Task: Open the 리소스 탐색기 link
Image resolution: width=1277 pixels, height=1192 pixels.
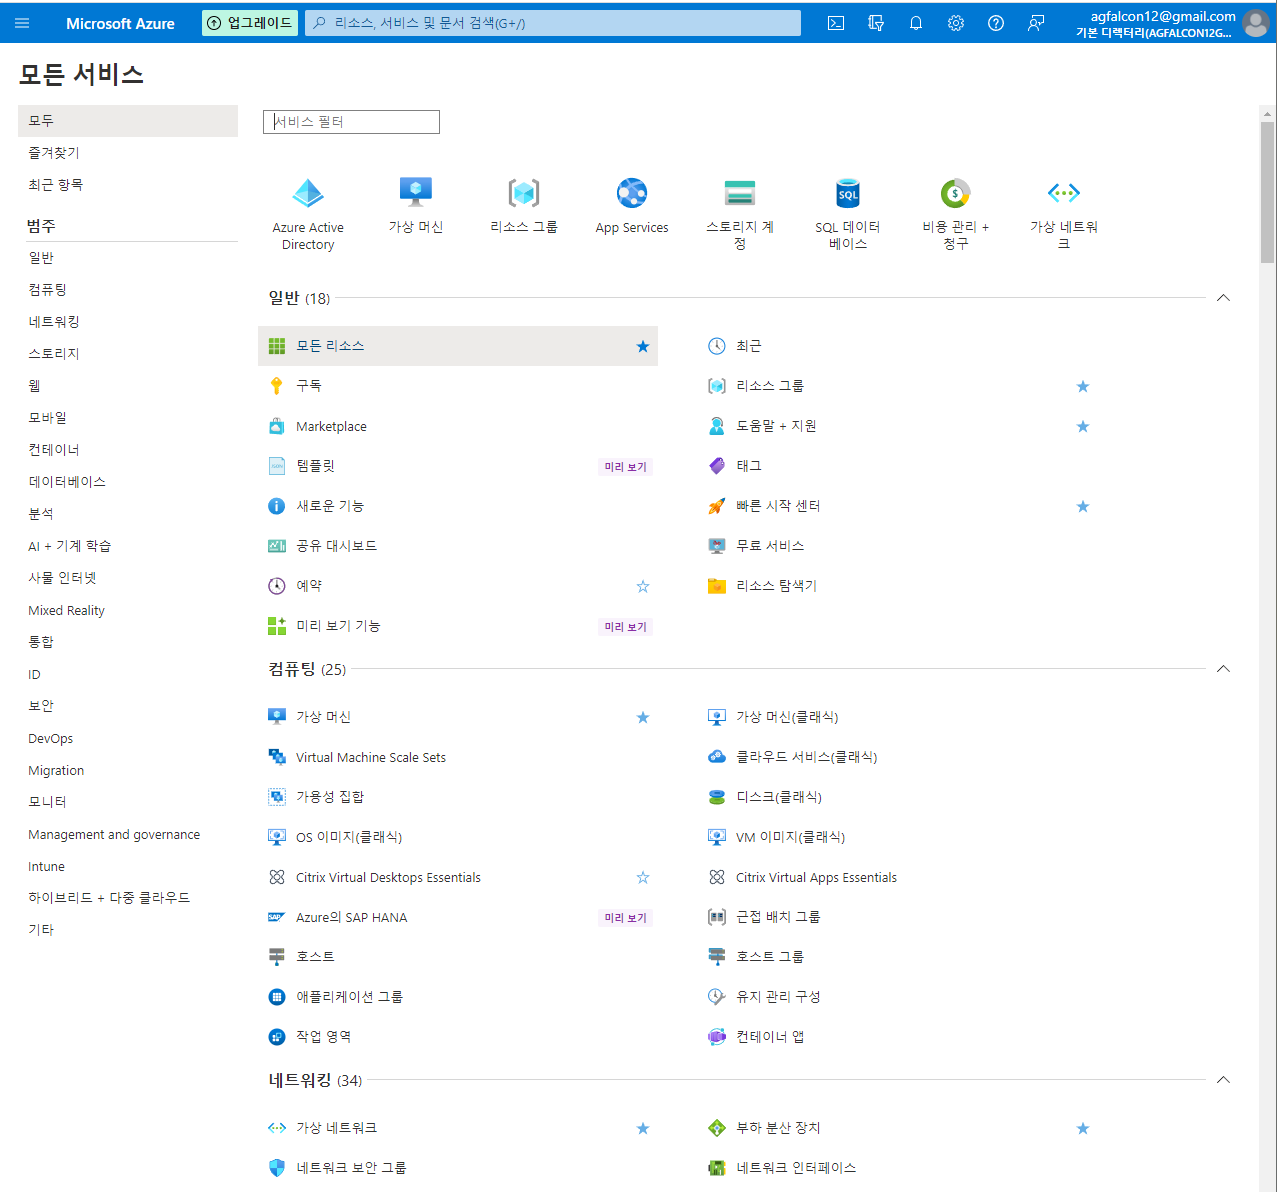Action: pyautogui.click(x=776, y=586)
